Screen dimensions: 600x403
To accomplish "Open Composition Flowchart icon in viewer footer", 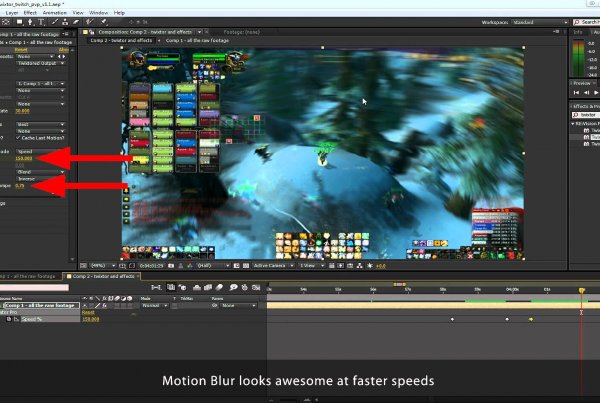I will (360, 266).
